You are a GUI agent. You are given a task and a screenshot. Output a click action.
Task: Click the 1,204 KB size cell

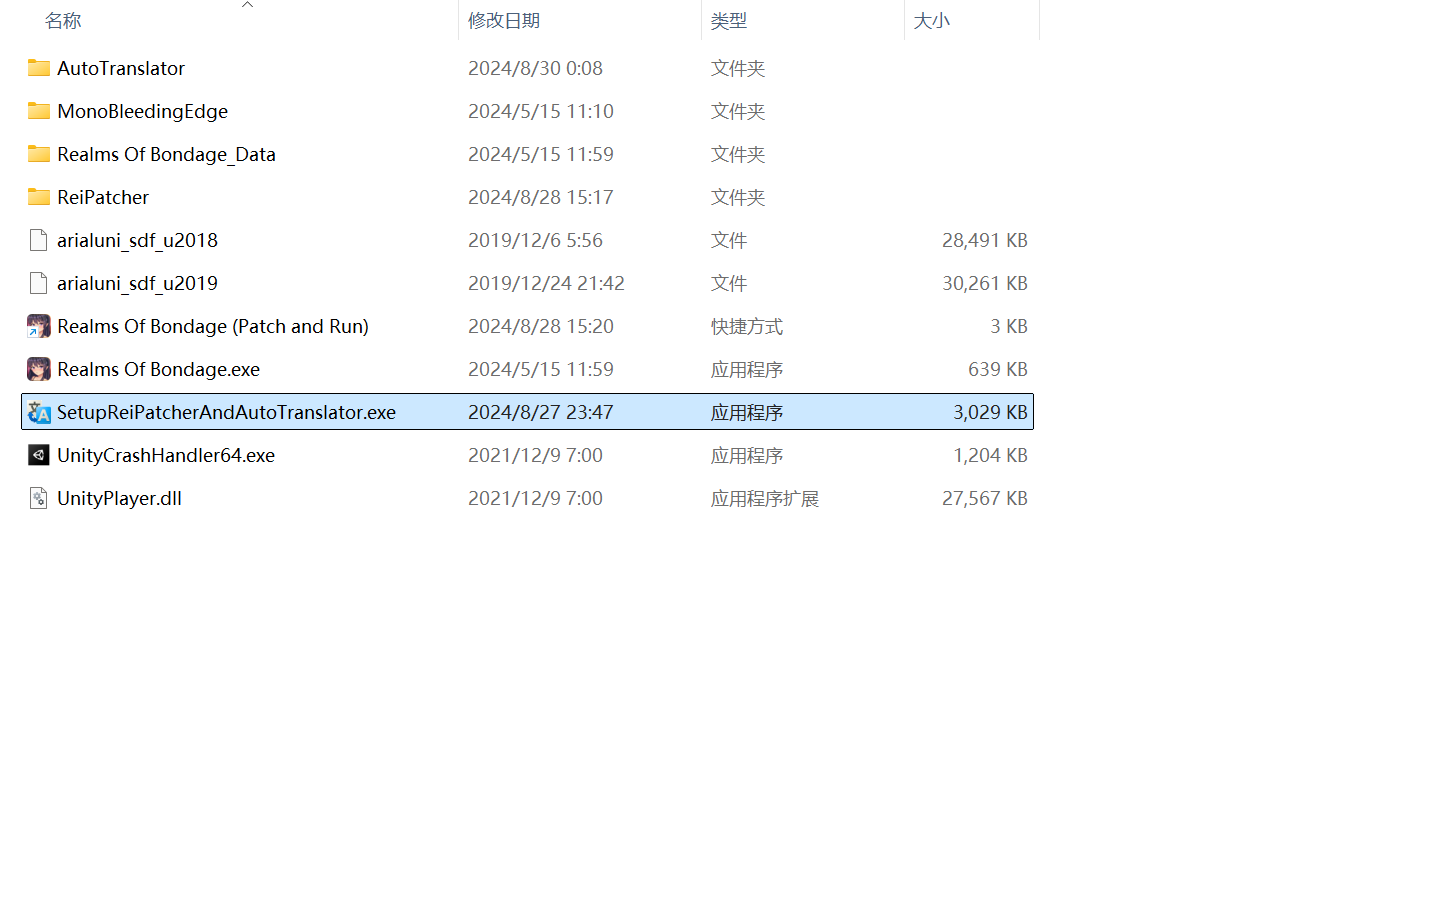click(991, 455)
